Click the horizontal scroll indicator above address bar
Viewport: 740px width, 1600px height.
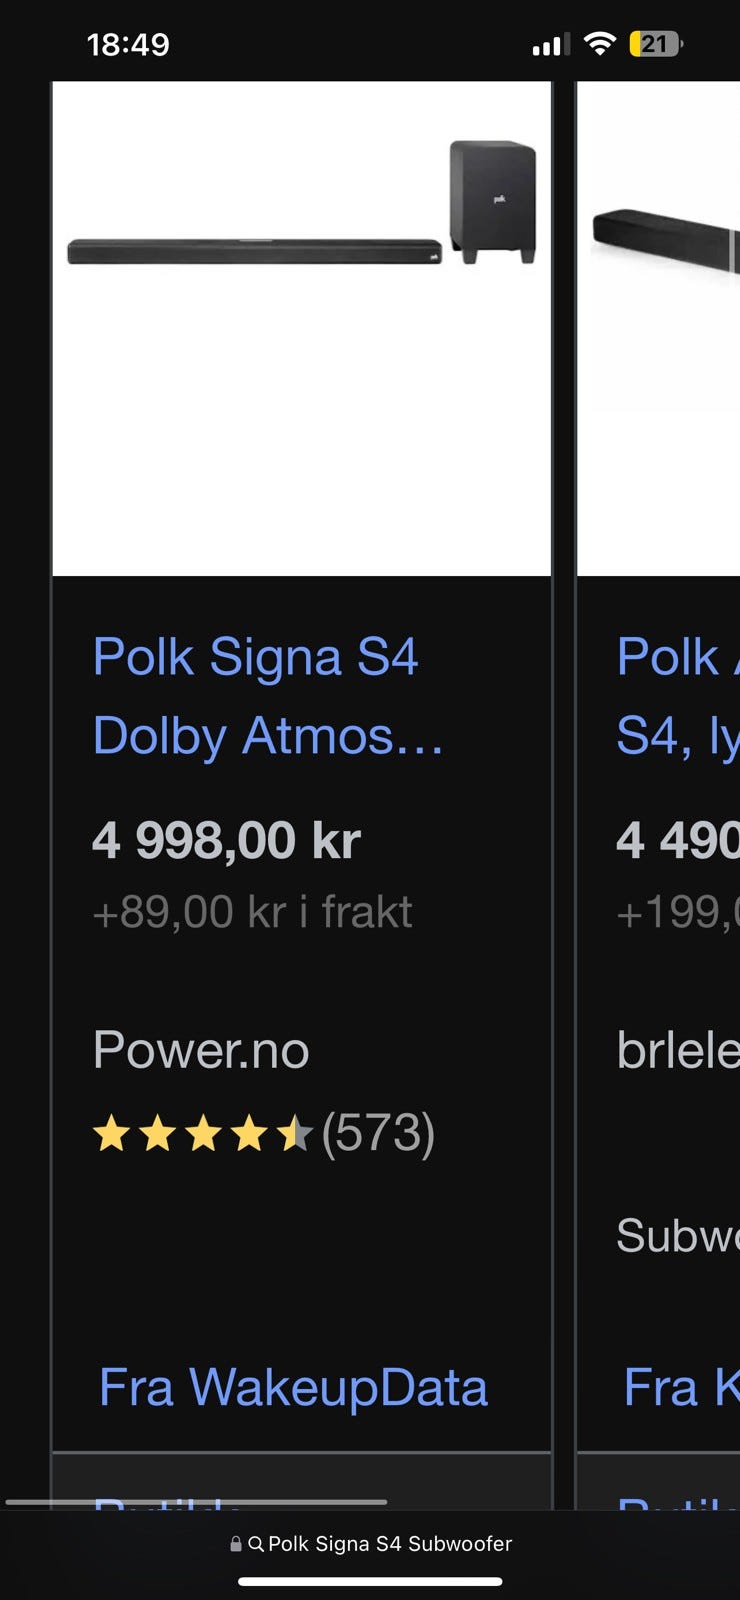click(x=196, y=1502)
